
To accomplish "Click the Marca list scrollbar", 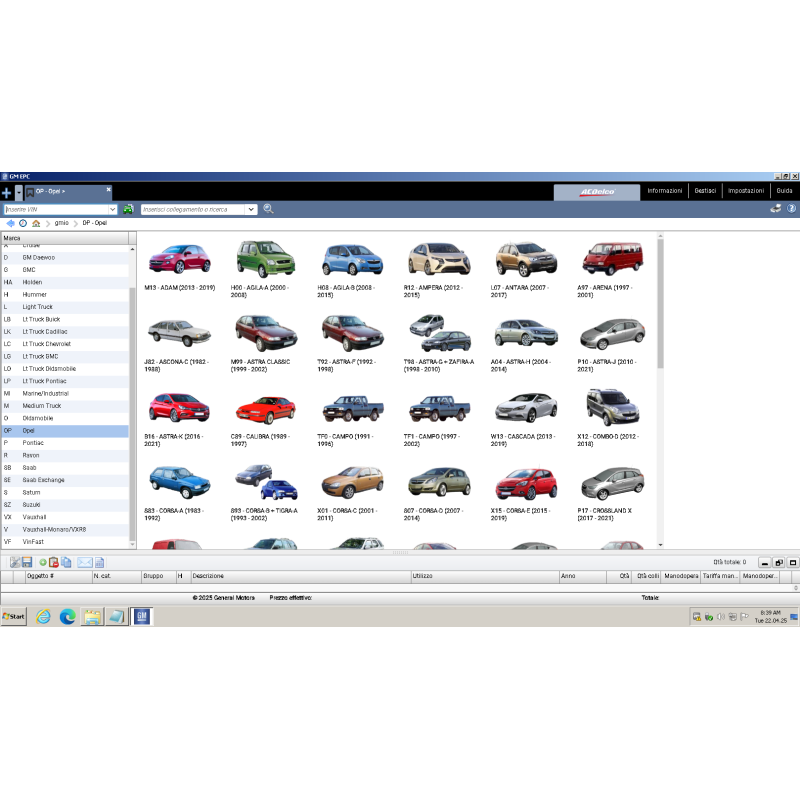I will tap(132, 413).
